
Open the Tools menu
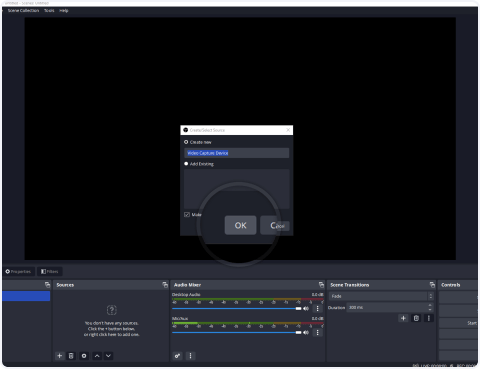(49, 10)
